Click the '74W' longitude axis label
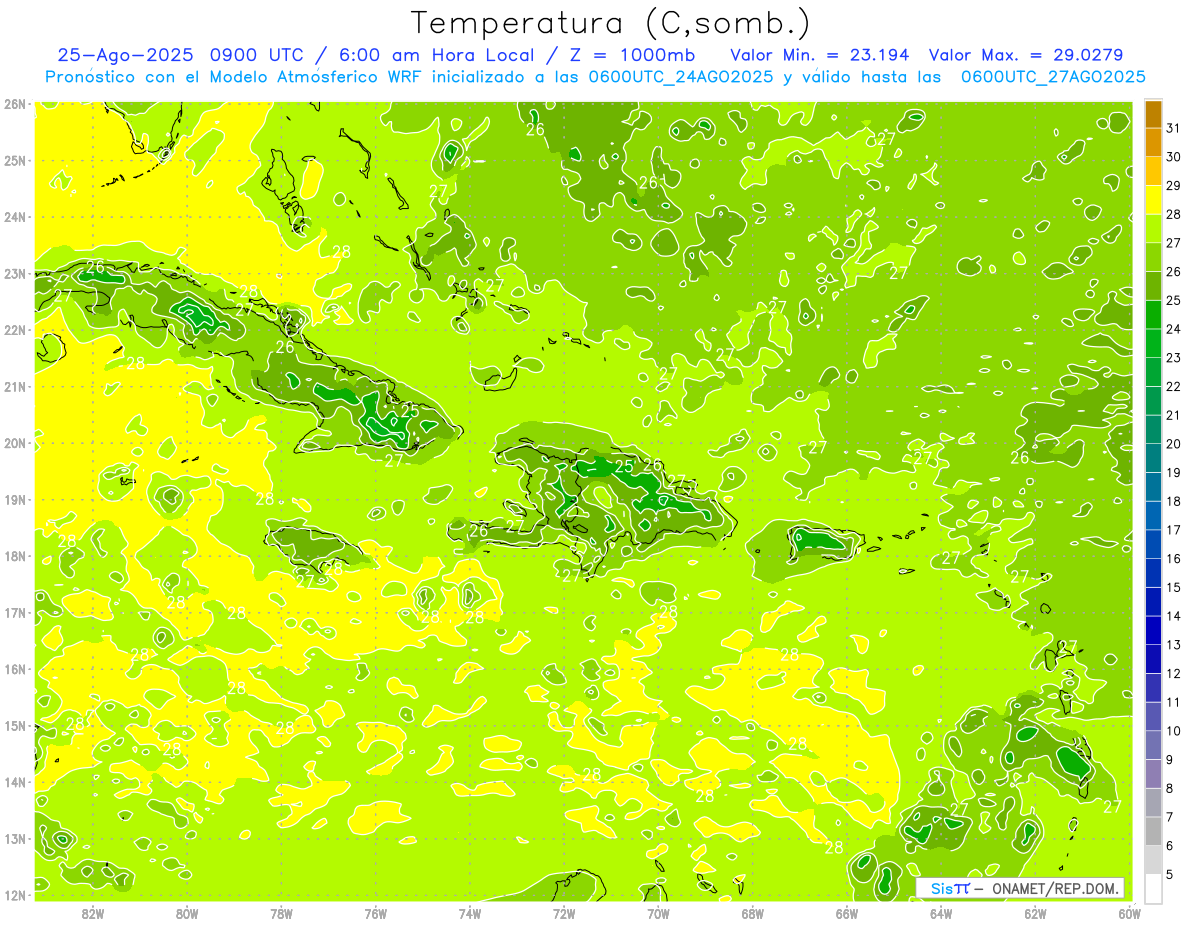This screenshot has height=927, width=1200. [470, 912]
